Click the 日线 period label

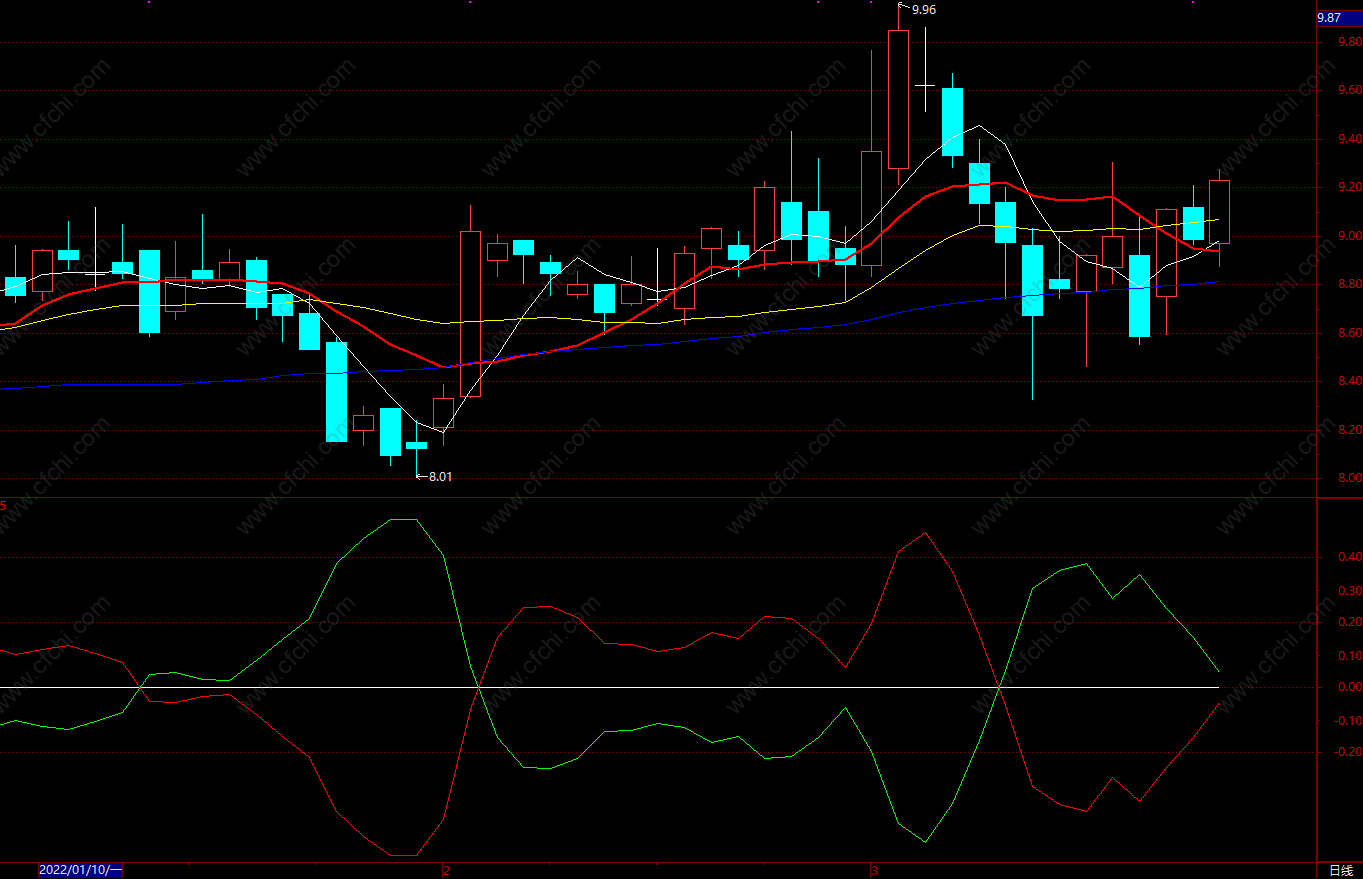(x=1340, y=871)
